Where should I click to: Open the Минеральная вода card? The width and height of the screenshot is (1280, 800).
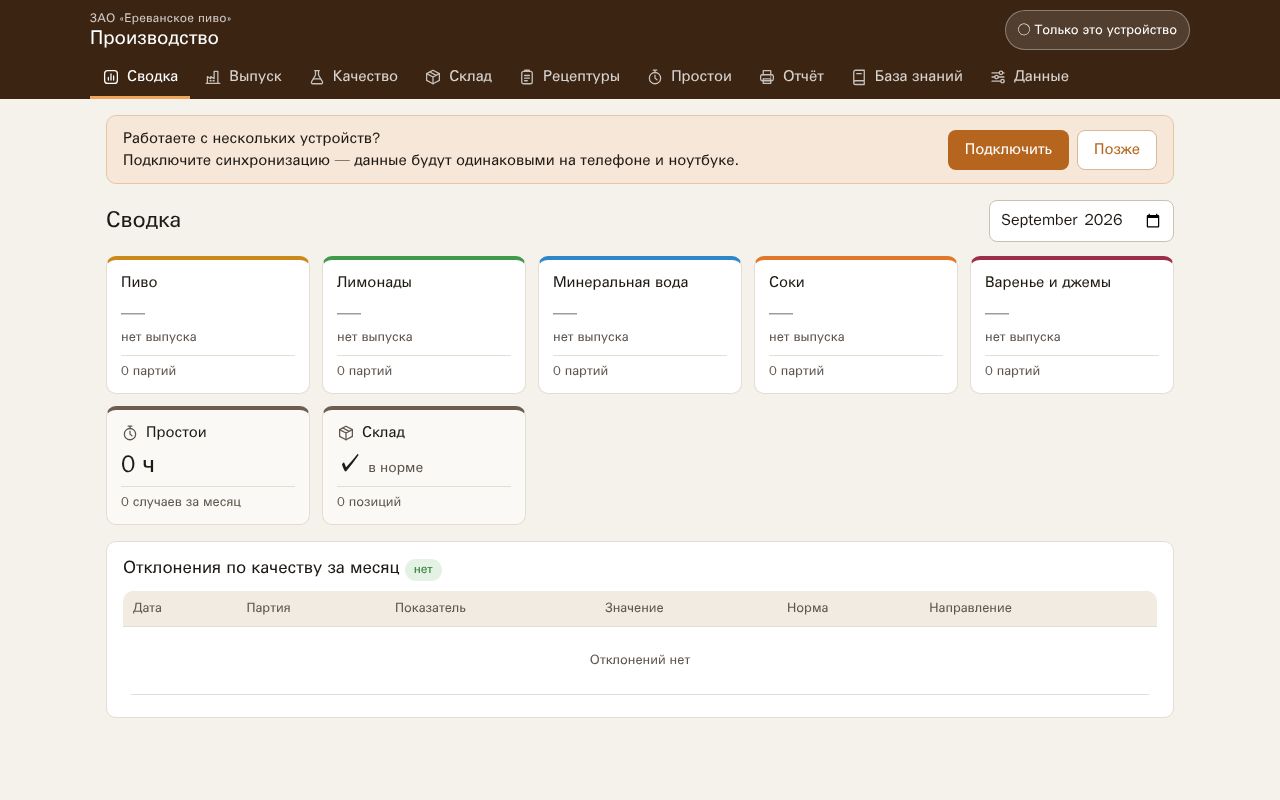pyautogui.click(x=640, y=325)
